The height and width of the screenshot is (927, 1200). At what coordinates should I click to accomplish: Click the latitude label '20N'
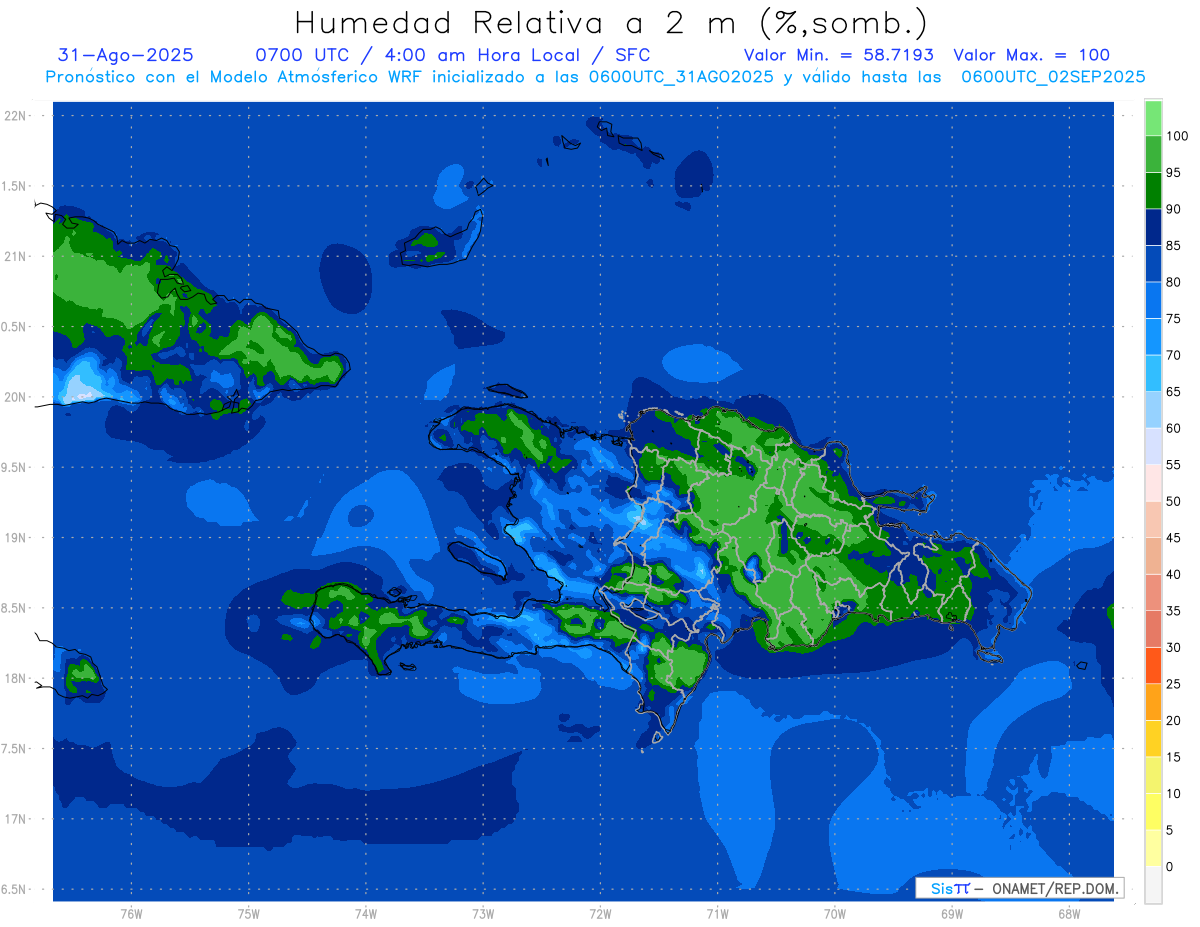point(15,398)
